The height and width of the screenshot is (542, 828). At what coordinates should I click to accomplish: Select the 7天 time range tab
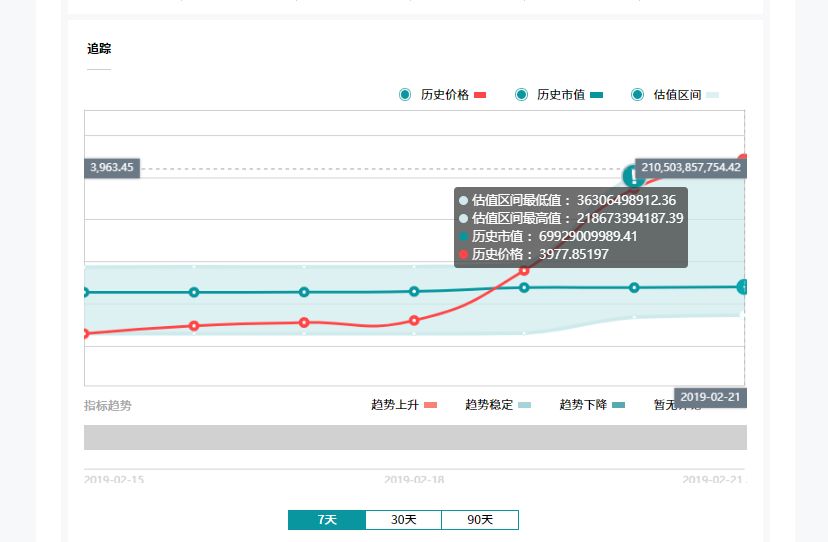click(x=327, y=520)
